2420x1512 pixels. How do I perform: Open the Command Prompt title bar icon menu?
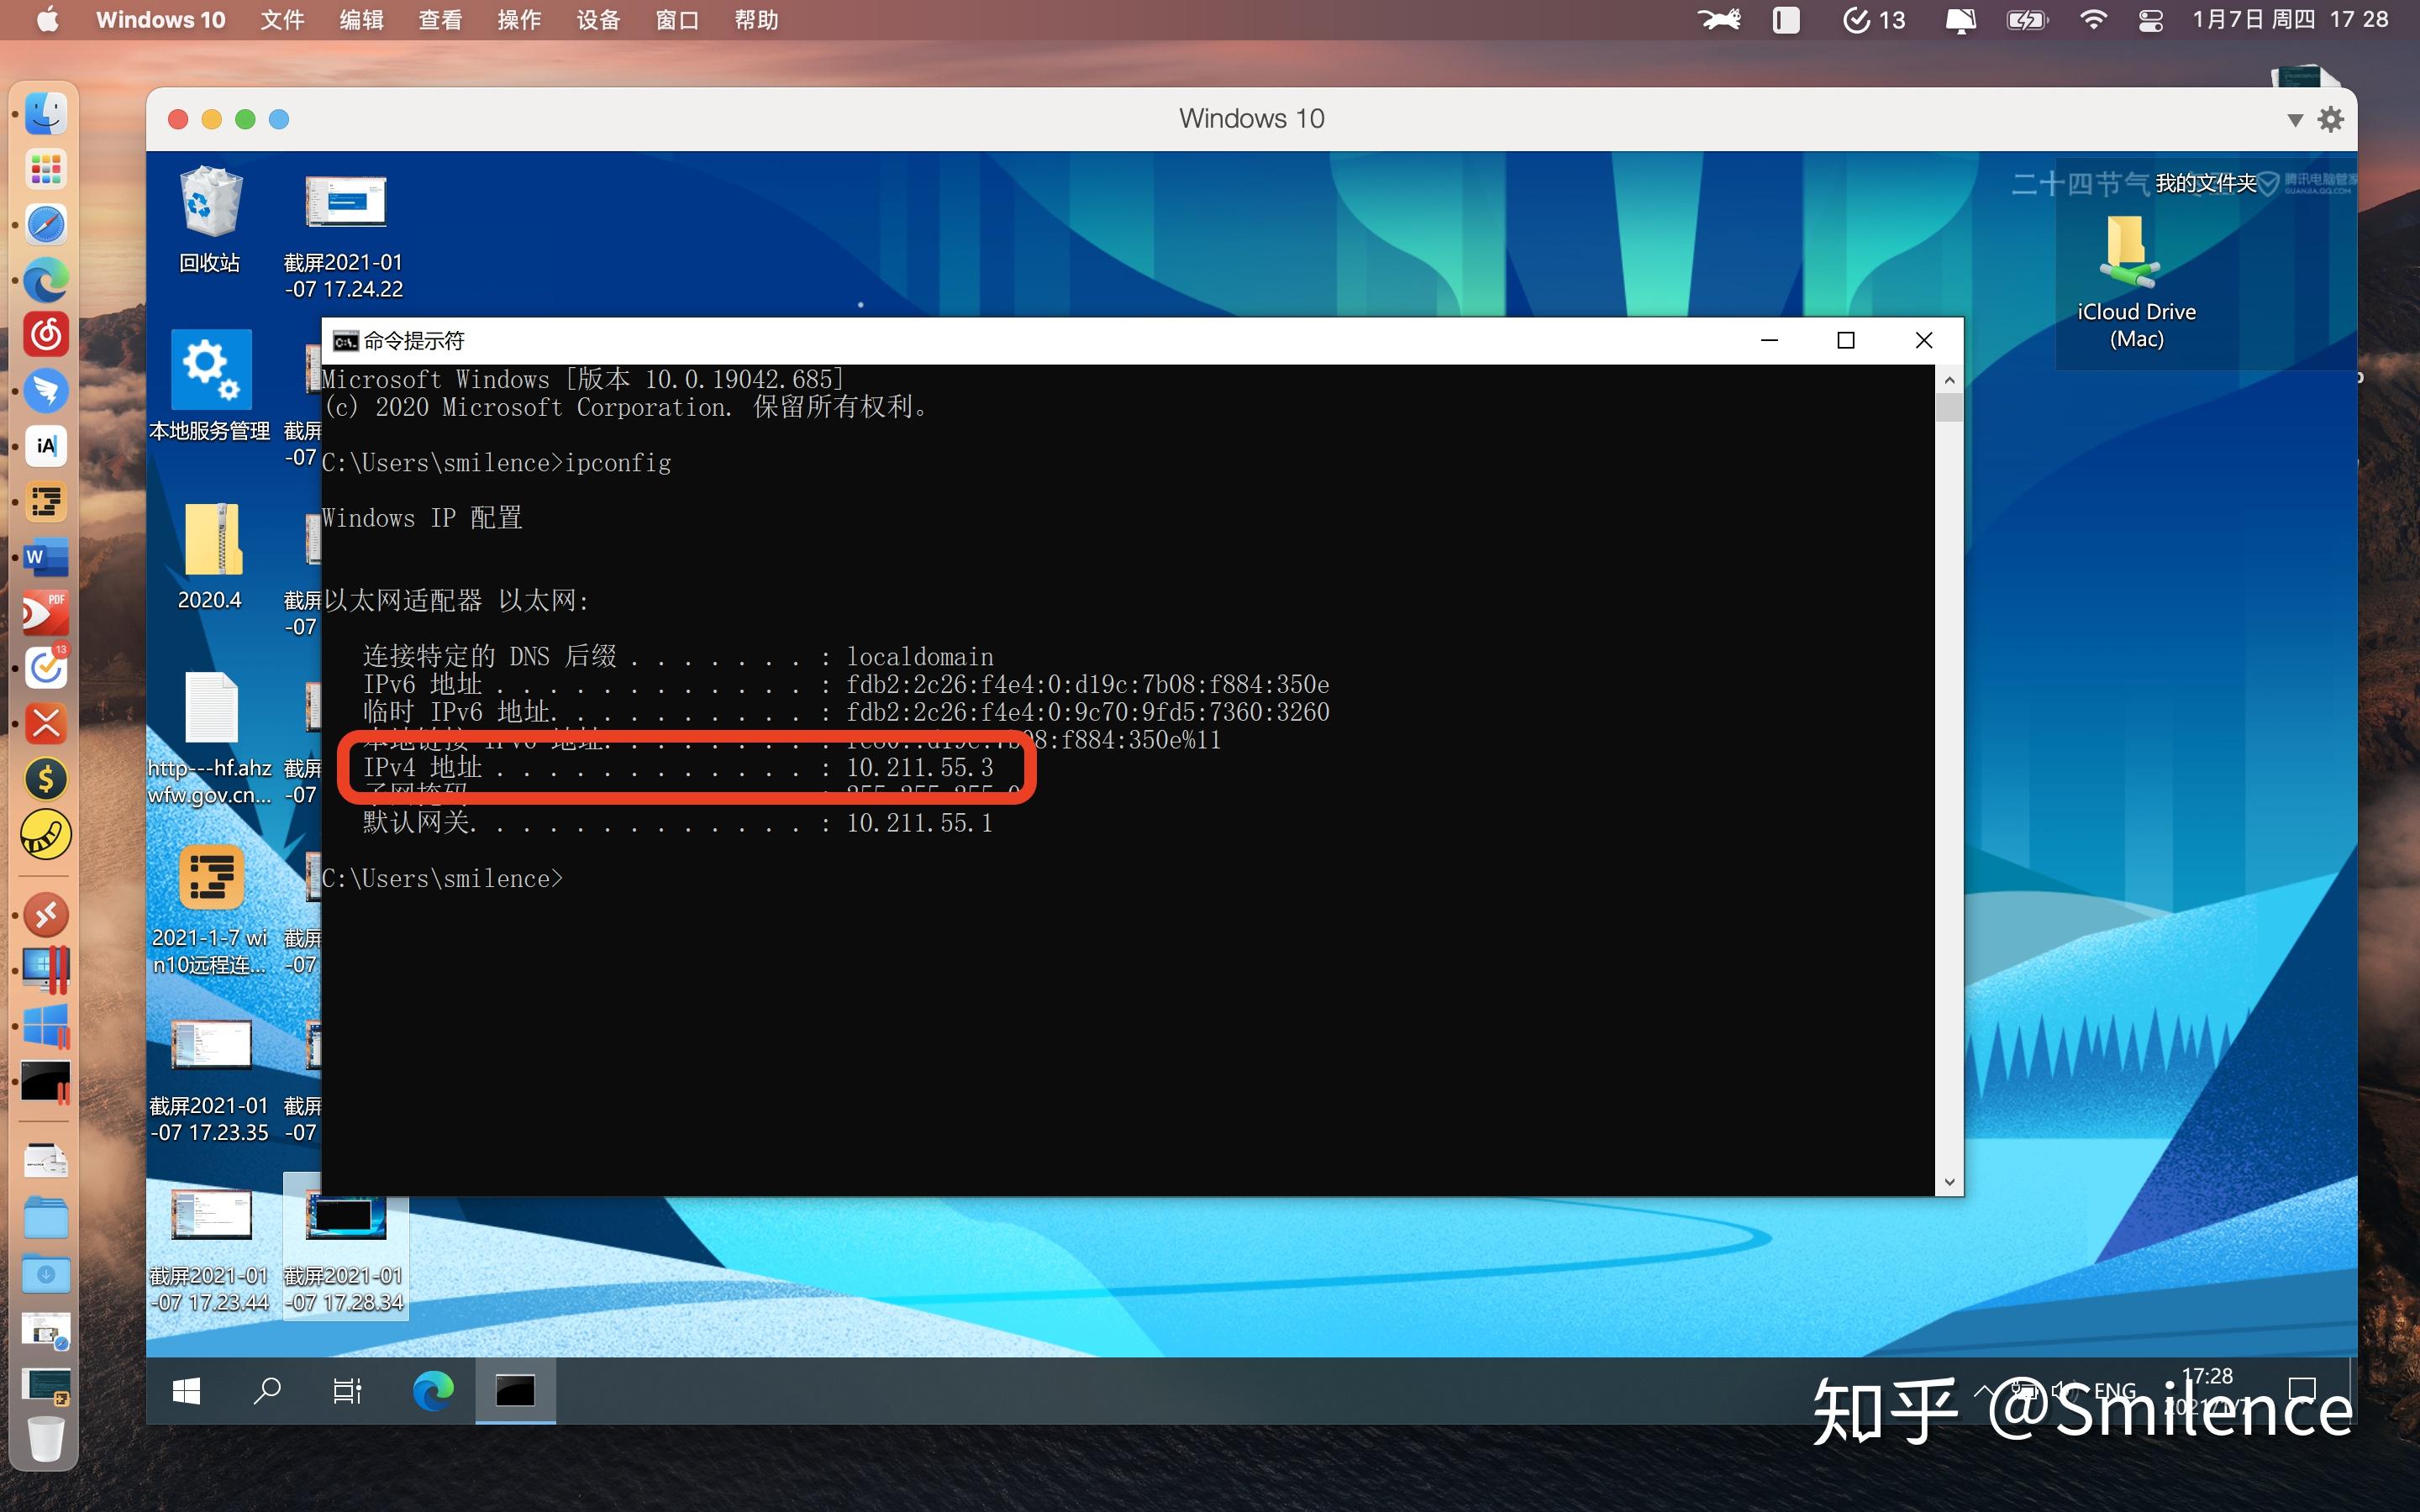click(345, 341)
